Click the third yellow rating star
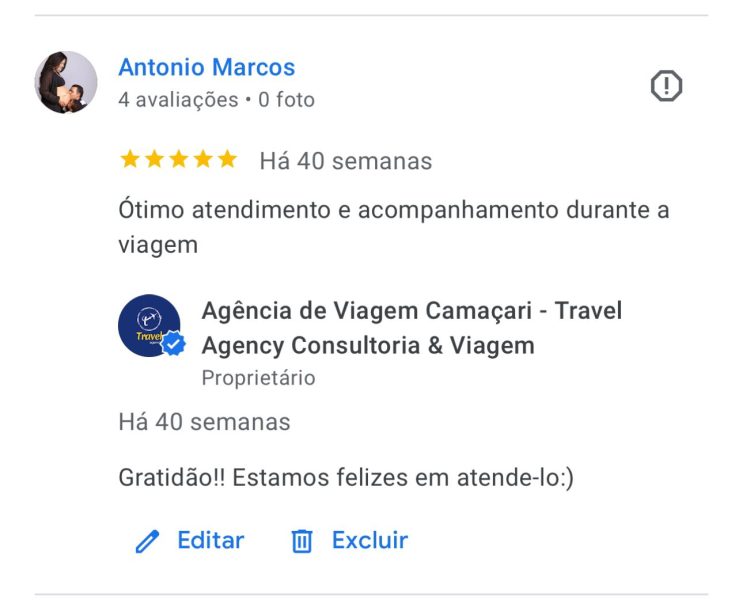Image resolution: width=739 pixels, height=600 pixels. click(179, 159)
